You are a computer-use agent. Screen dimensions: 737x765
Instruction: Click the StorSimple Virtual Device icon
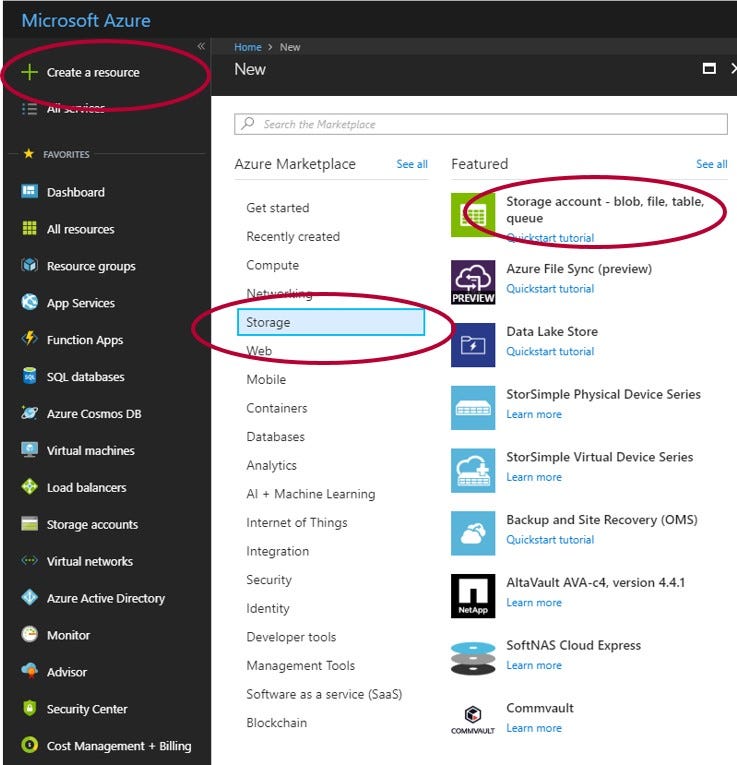[x=473, y=471]
